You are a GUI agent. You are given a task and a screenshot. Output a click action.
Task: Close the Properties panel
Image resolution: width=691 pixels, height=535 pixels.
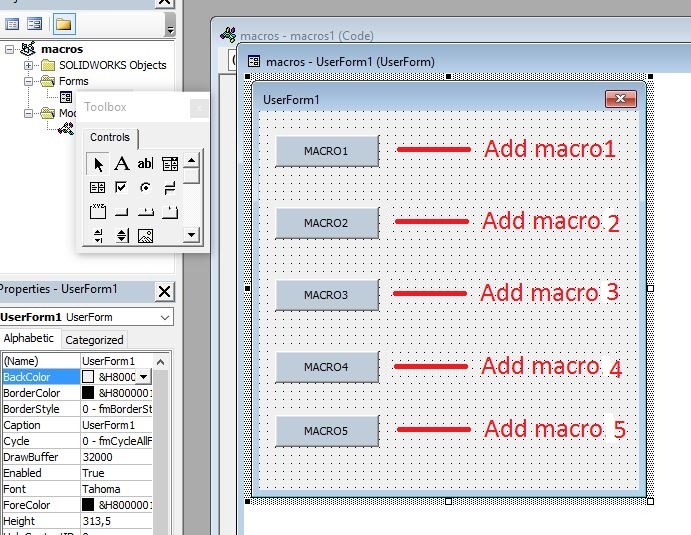164,291
